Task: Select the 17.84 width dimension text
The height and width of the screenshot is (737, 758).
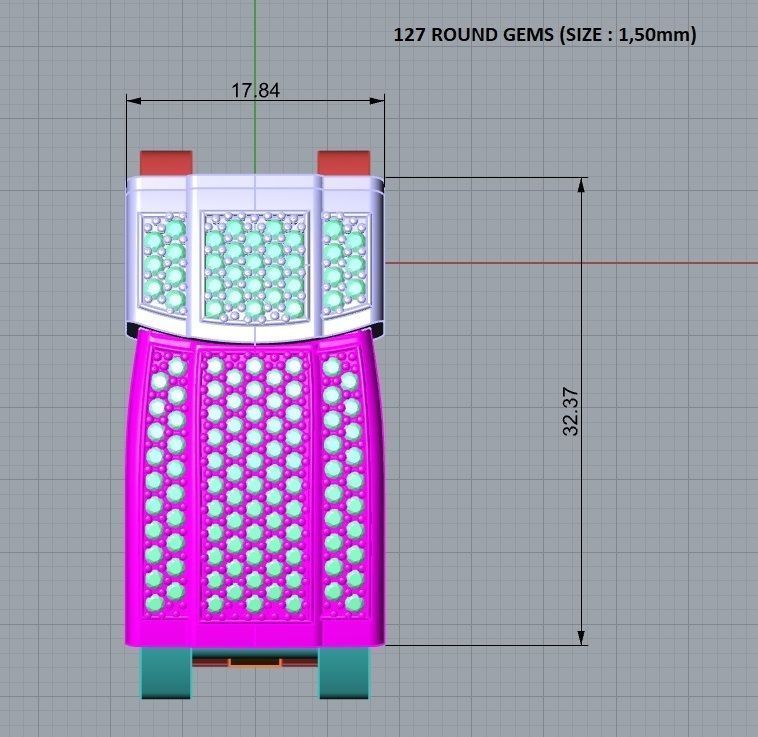Action: 255,90
